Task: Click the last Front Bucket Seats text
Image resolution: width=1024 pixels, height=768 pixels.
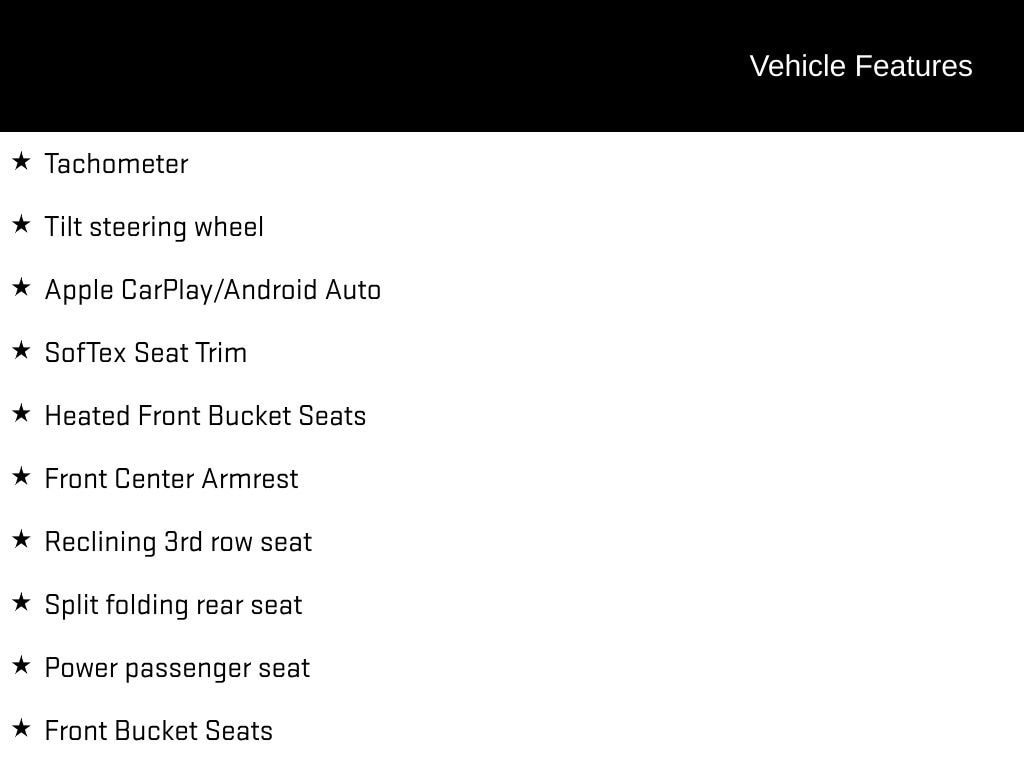Action: [x=158, y=731]
